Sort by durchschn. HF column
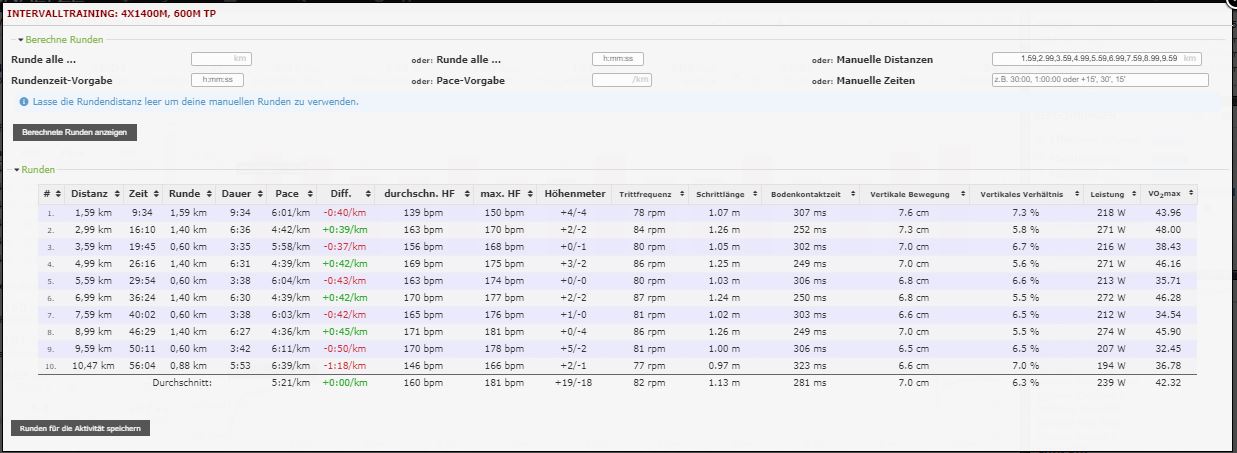Viewport: 1237px width, 453px height. click(x=423, y=193)
